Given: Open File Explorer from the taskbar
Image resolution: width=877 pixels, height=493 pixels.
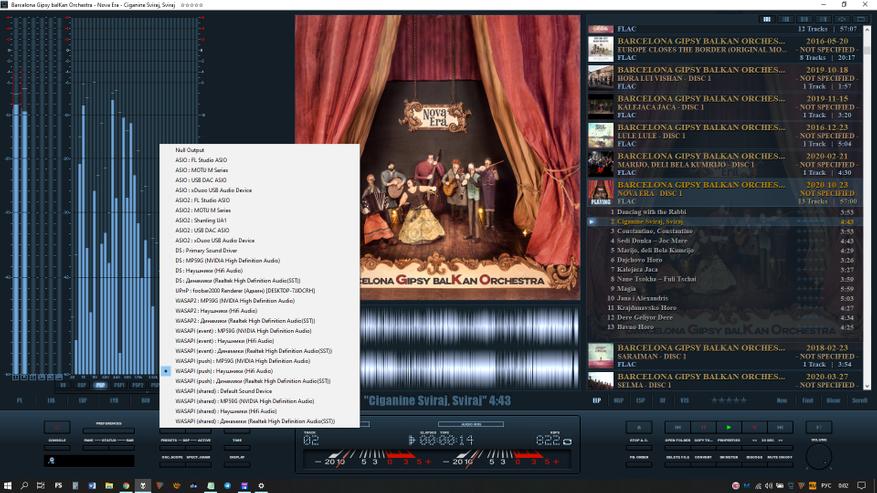Looking at the screenshot, I should (x=109, y=486).
